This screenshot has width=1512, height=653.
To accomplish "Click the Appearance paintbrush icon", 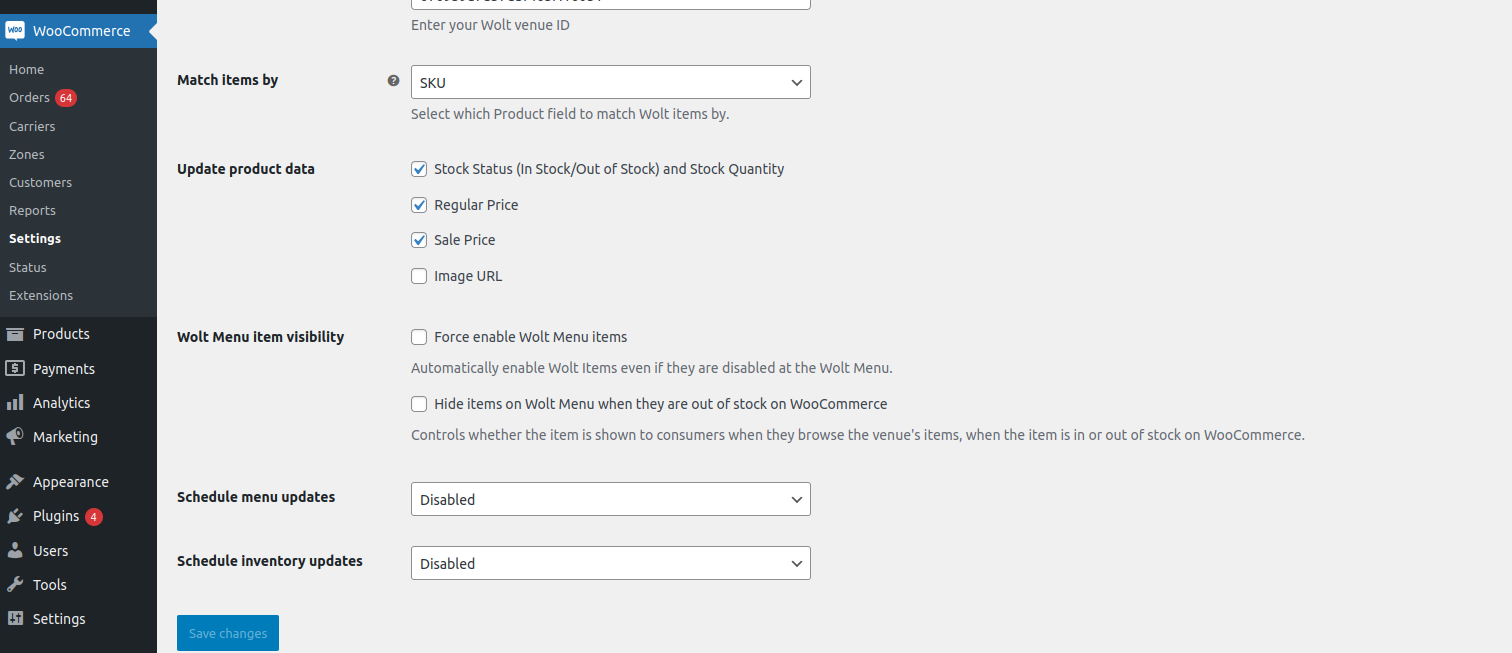I will tap(15, 481).
